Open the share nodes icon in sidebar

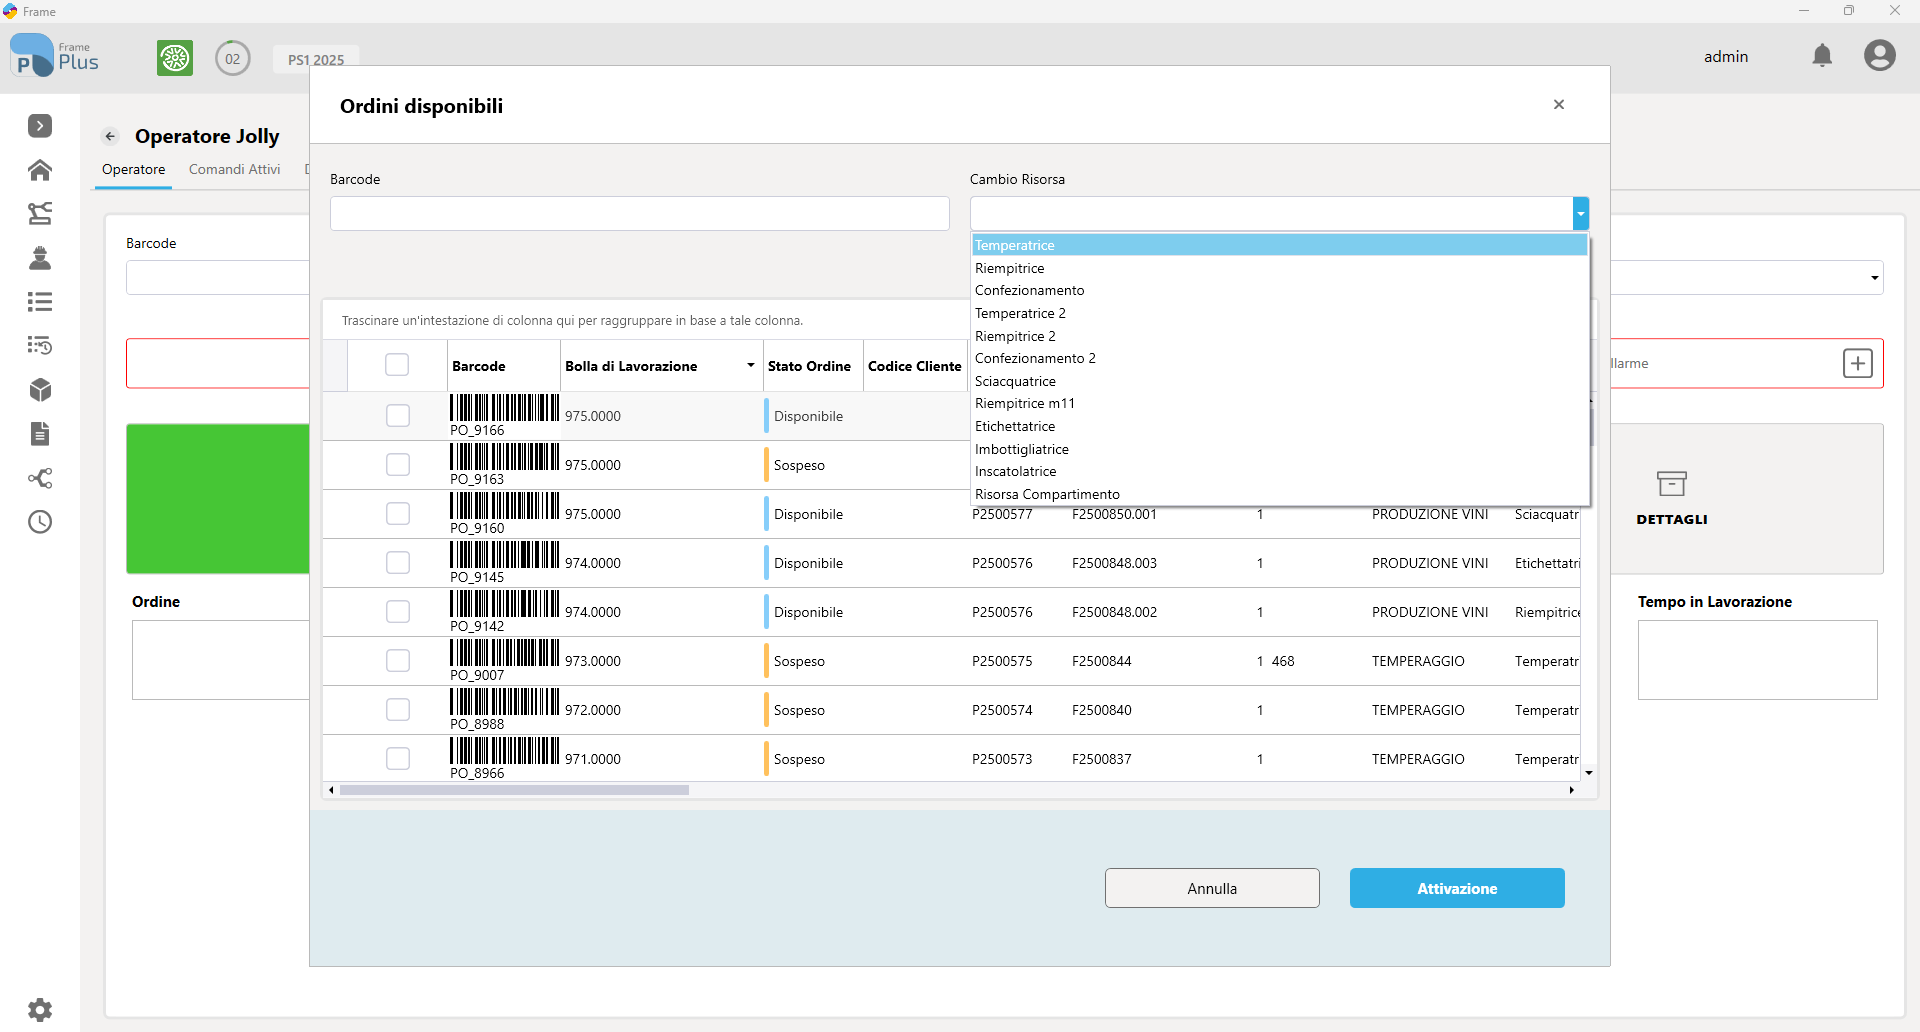tap(40, 478)
